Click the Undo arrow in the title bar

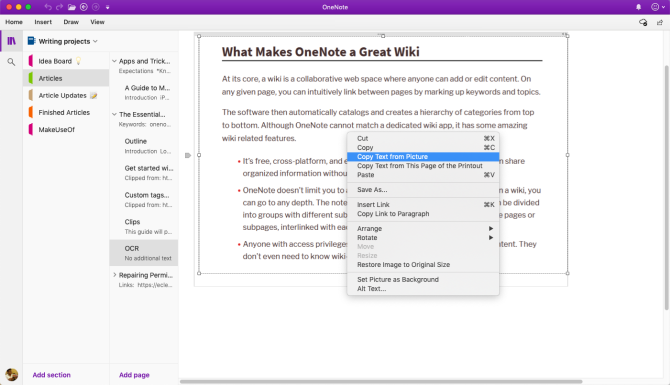[x=47, y=7]
